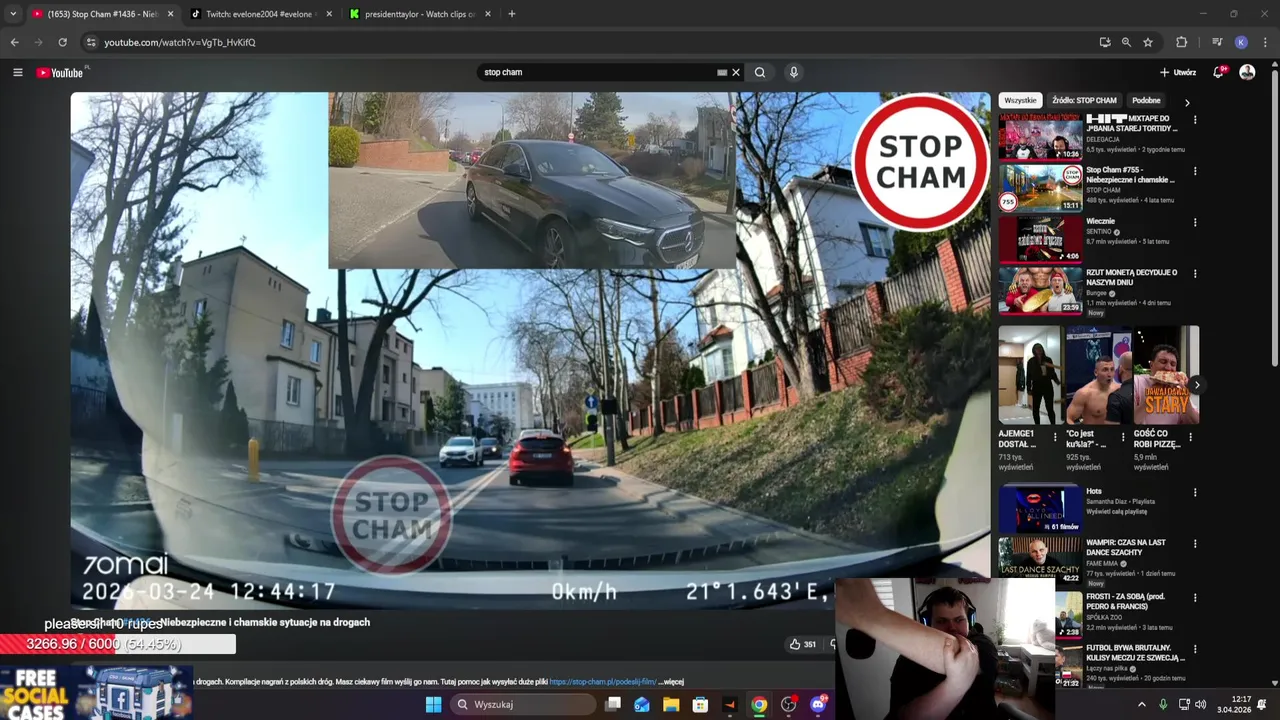
Task: Go to the YouTube home logo
Action: pyautogui.click(x=61, y=72)
